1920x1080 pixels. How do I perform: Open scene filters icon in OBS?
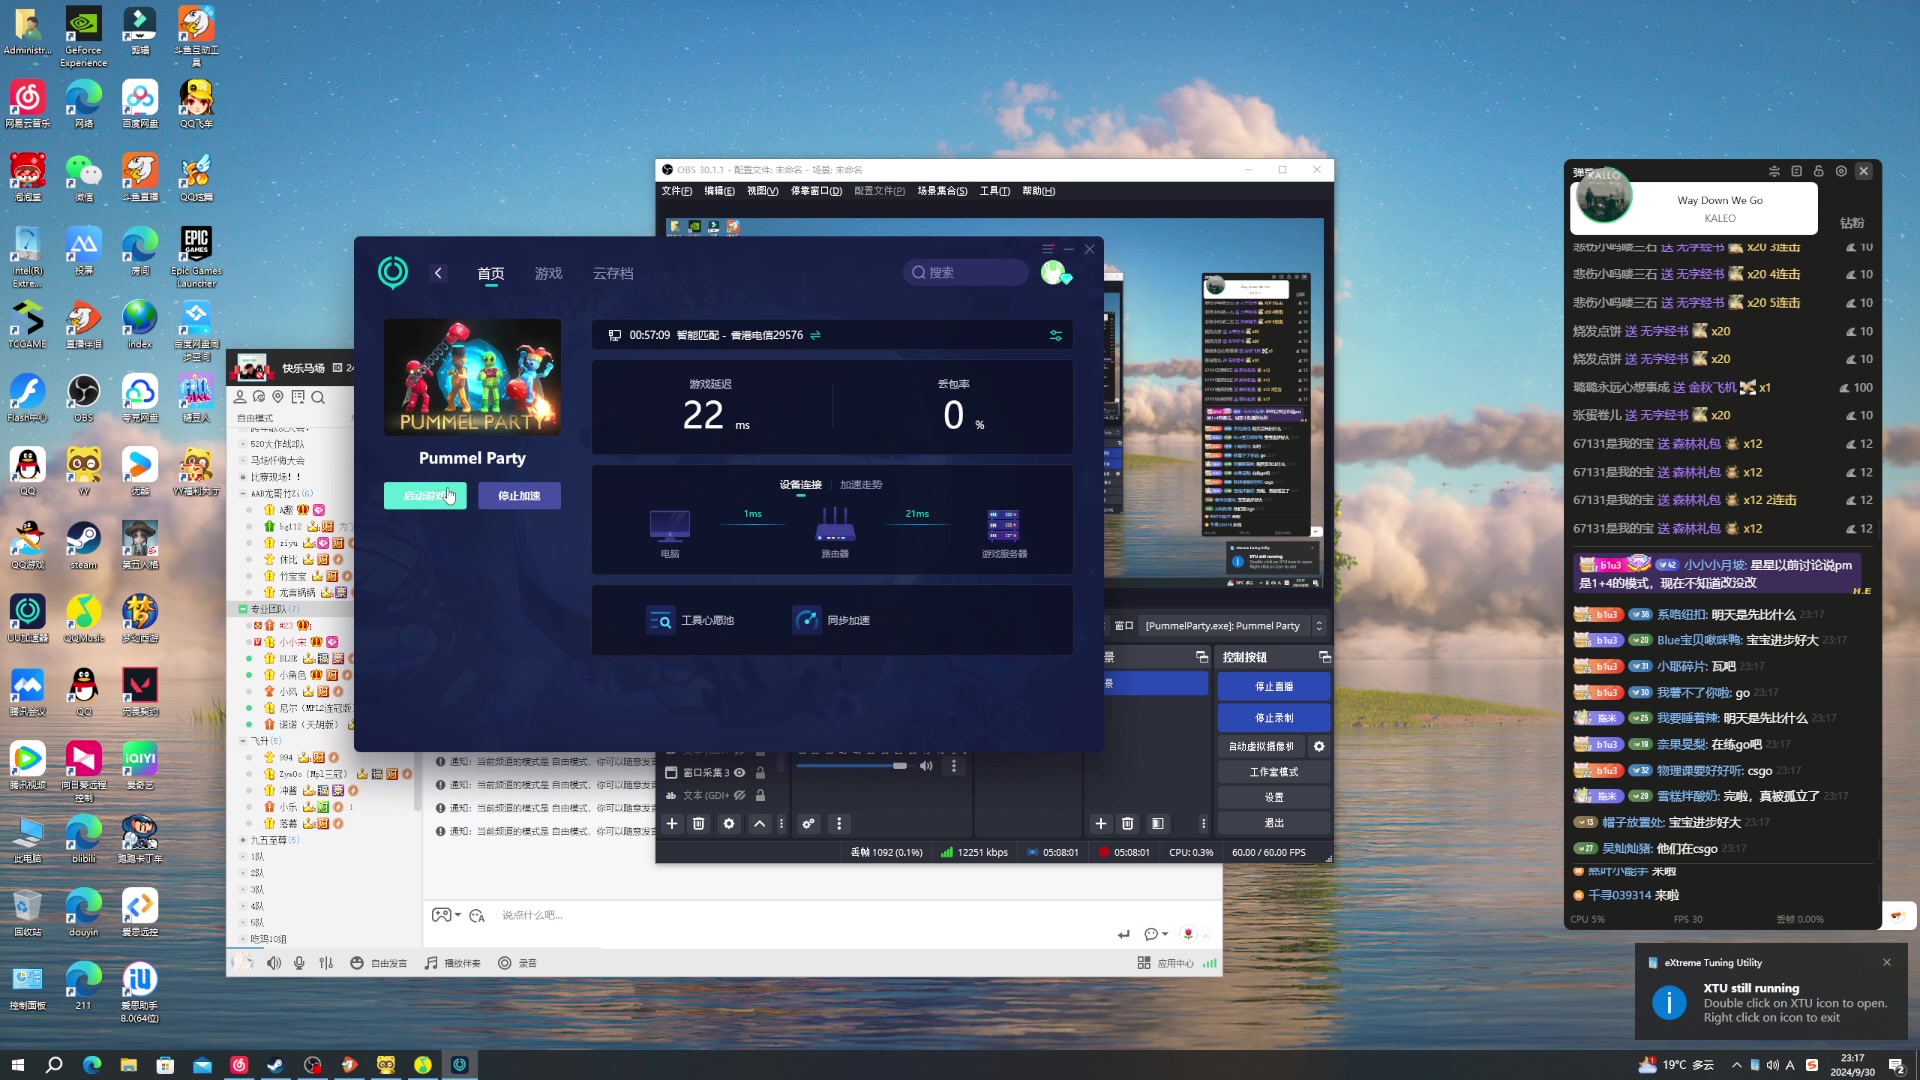[1158, 823]
